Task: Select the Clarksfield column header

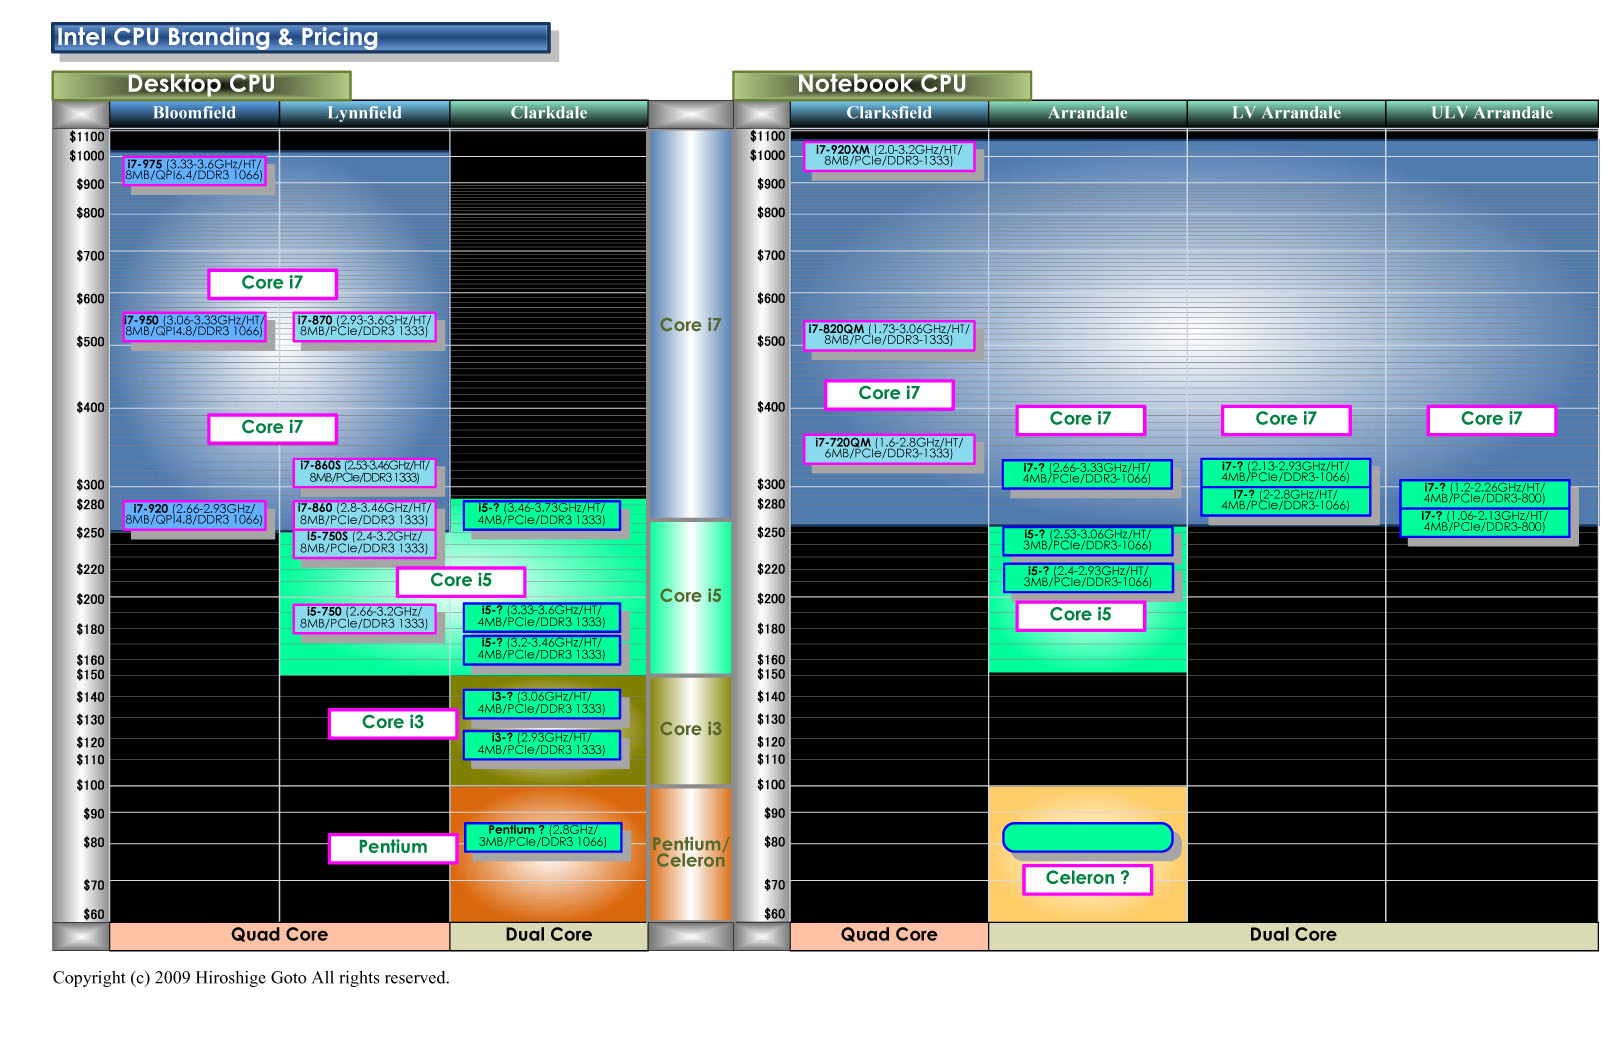Action: coord(888,113)
